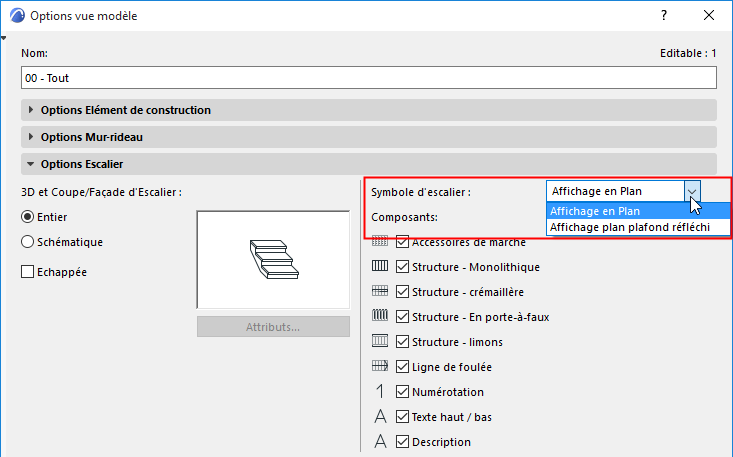
Task: Select the Schématique radio button
Action: [x=28, y=242]
